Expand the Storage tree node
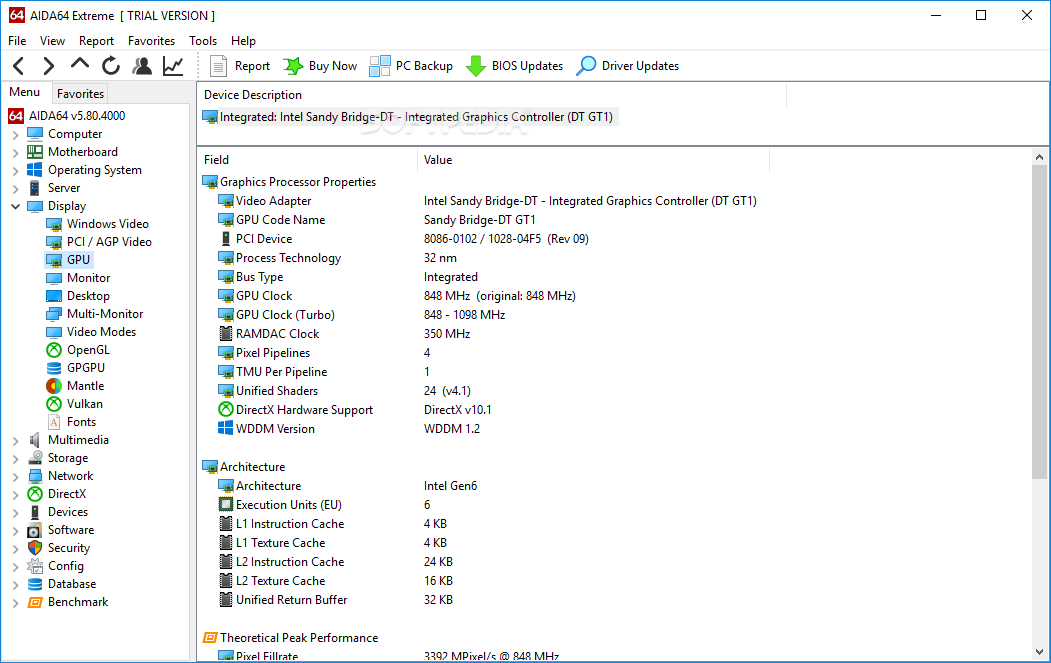1051x663 pixels. (x=15, y=459)
